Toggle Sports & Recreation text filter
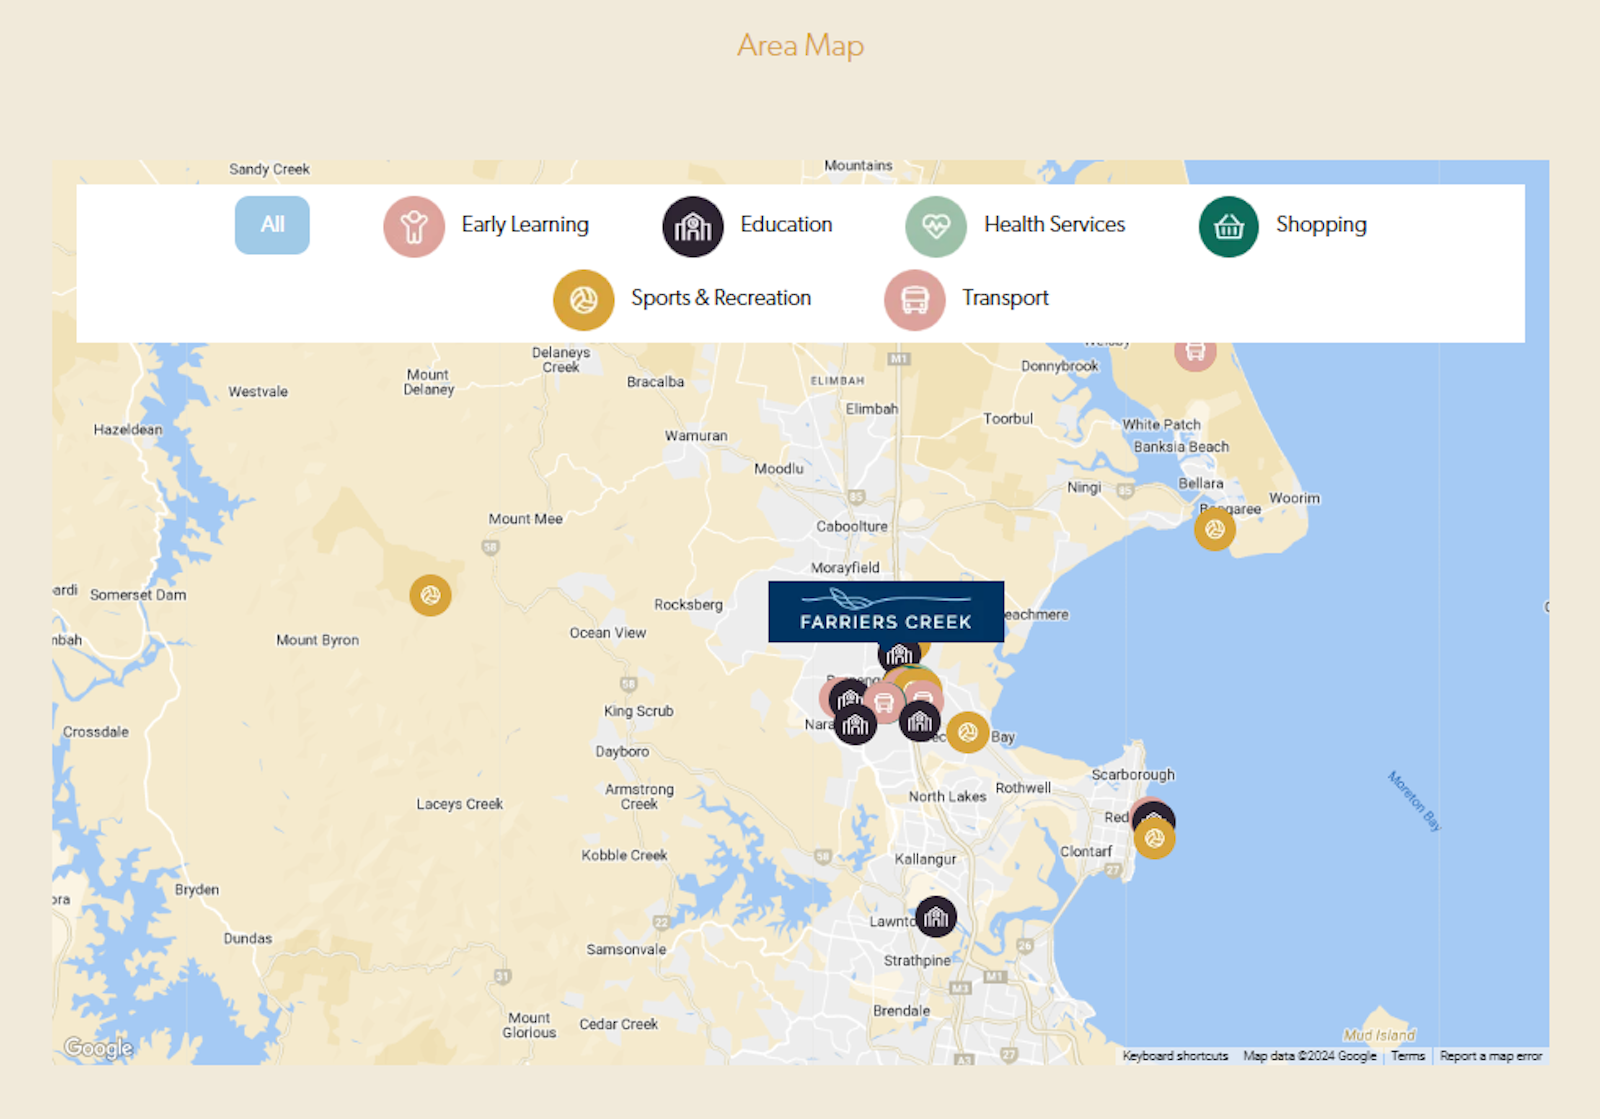Image resolution: width=1600 pixels, height=1119 pixels. (x=720, y=298)
